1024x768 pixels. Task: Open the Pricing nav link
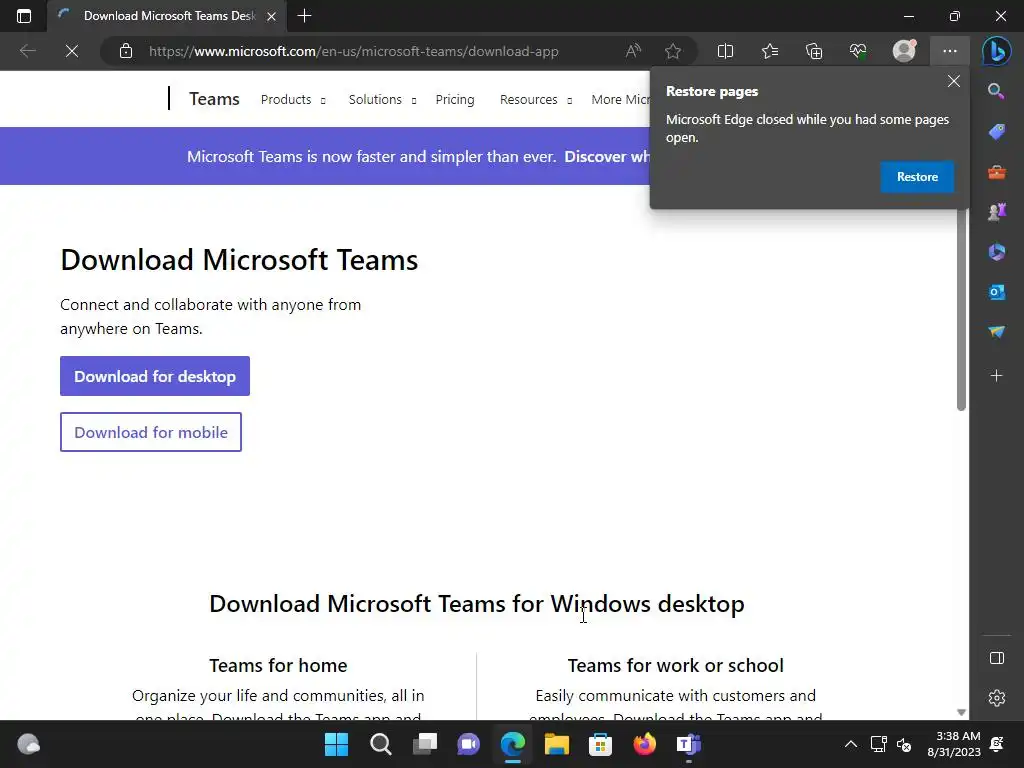(x=455, y=100)
